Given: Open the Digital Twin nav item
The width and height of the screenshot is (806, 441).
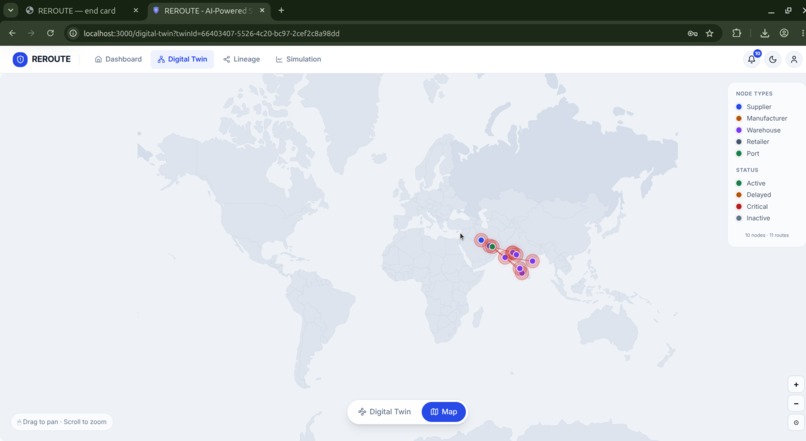Looking at the screenshot, I should pos(182,59).
